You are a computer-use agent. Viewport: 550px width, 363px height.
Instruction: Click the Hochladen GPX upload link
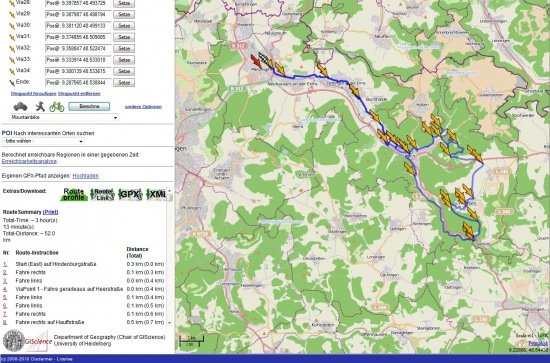[86, 176]
